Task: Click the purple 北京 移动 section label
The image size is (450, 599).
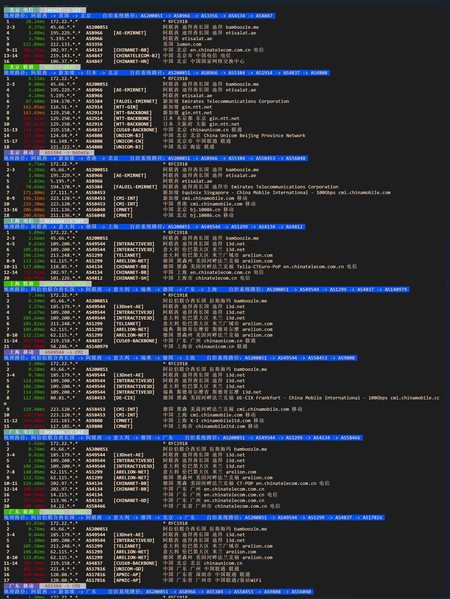Action: pyautogui.click(x=21, y=153)
